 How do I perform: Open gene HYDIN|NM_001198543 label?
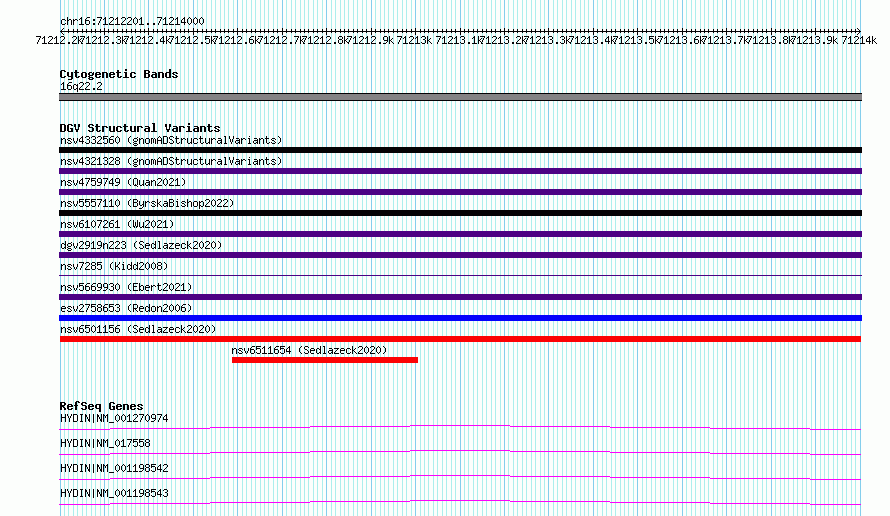(114, 493)
